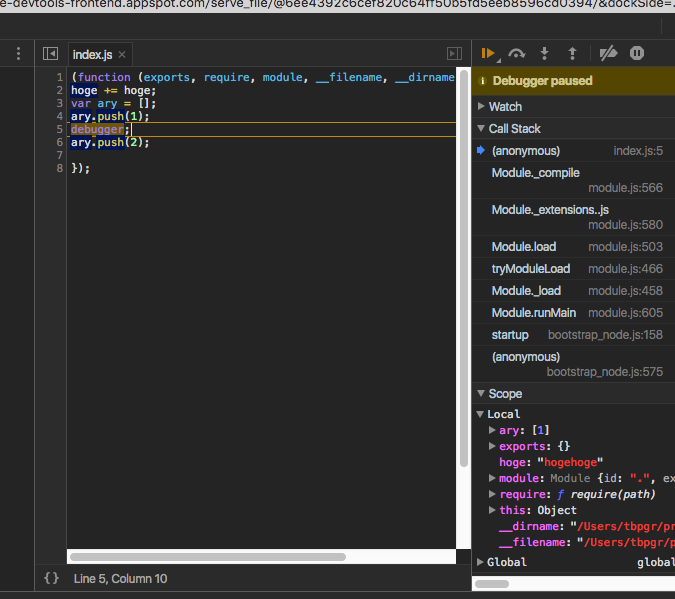
Task: Click the Line 5, Column 10 status
Action: pos(120,578)
